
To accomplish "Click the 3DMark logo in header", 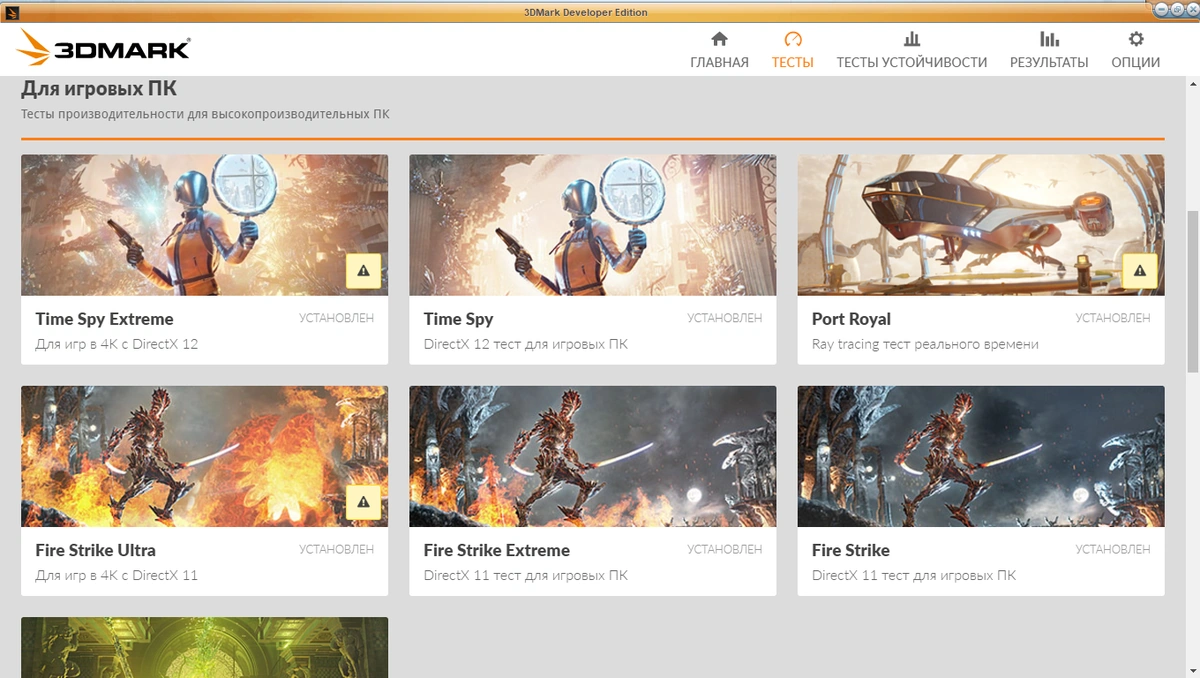I will [x=103, y=47].
